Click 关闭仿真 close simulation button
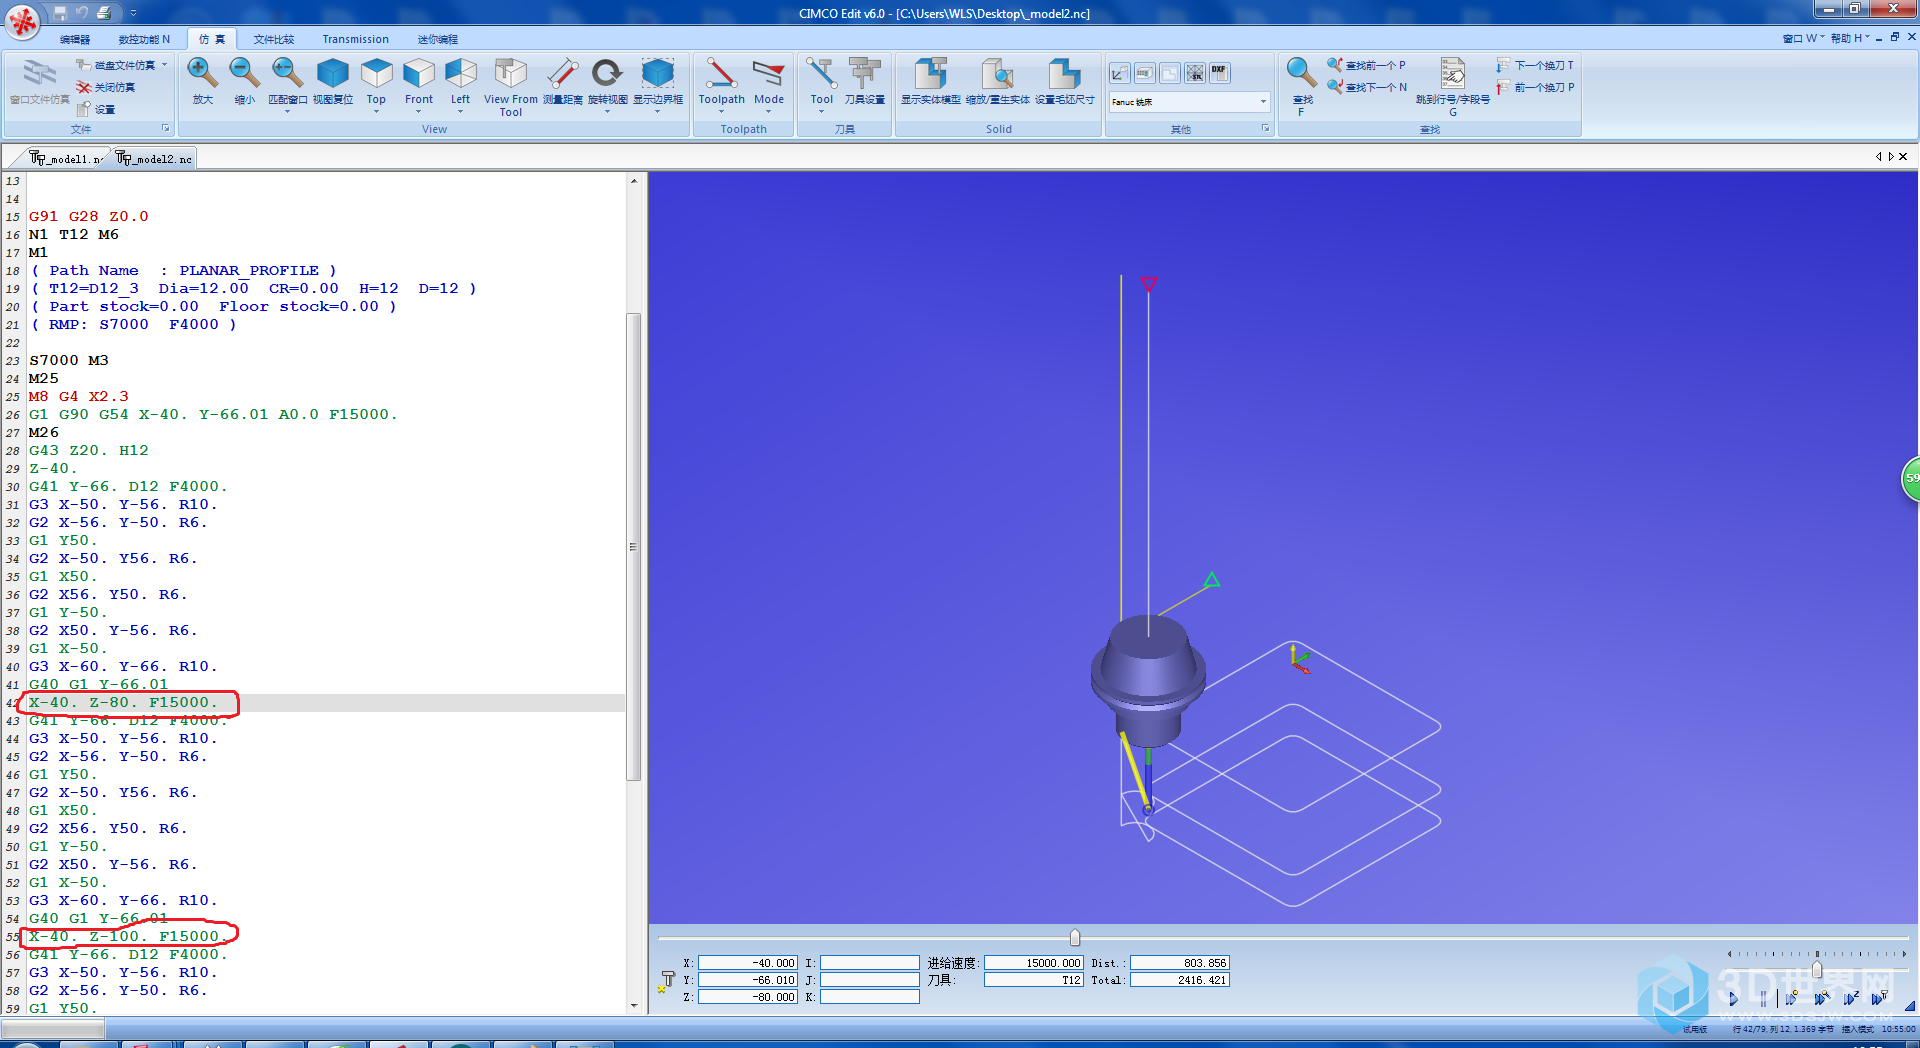The height and width of the screenshot is (1048, 1920). (x=107, y=87)
